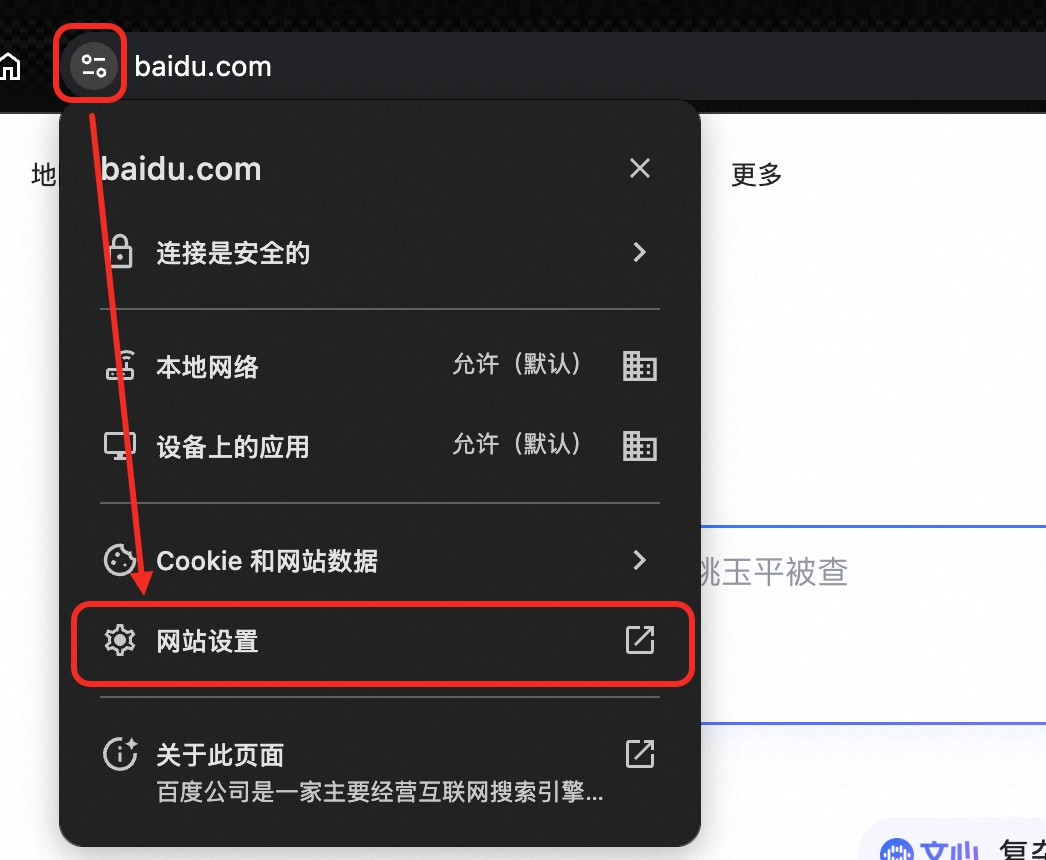Open the 允许（默认）setting for 本地网络
The height and width of the screenshot is (860, 1046).
(x=517, y=364)
